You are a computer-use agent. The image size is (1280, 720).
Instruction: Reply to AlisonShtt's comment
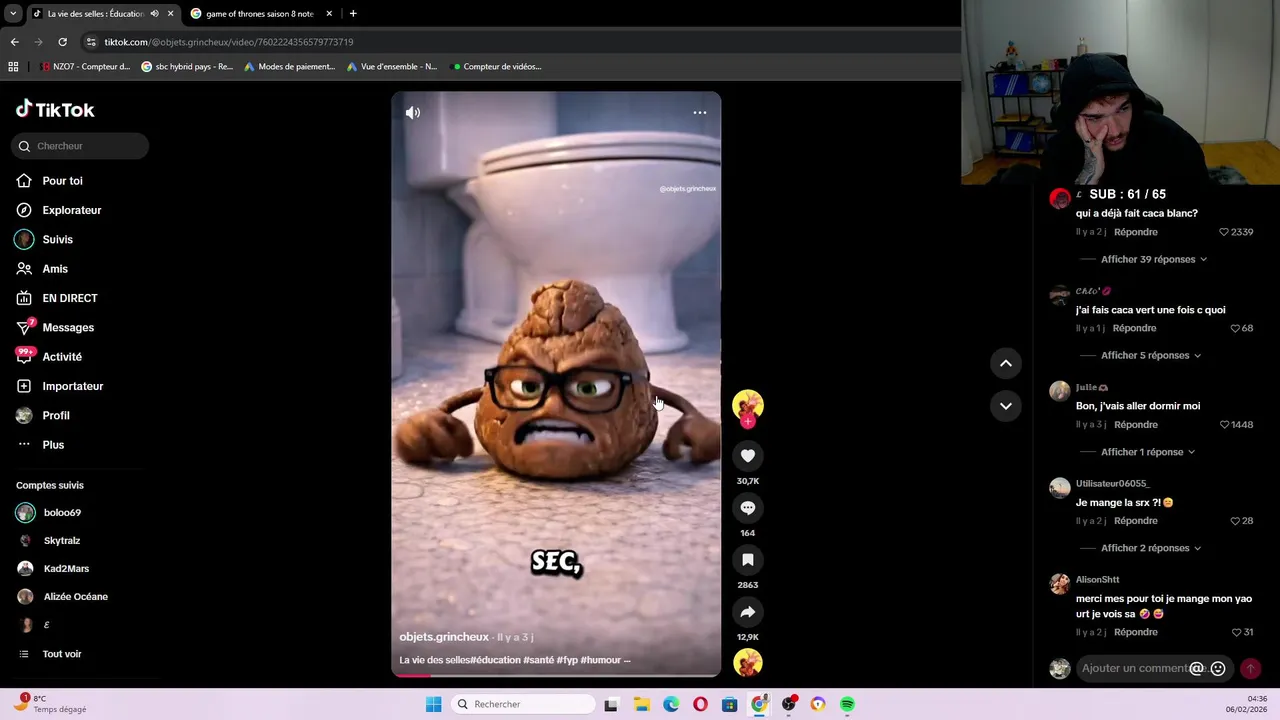[1136, 632]
